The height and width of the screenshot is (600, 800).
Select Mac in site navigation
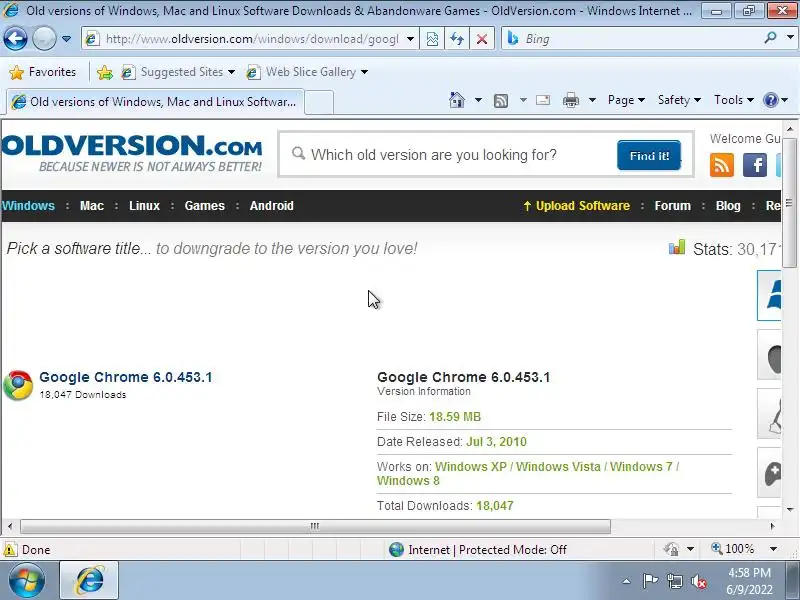(x=92, y=206)
